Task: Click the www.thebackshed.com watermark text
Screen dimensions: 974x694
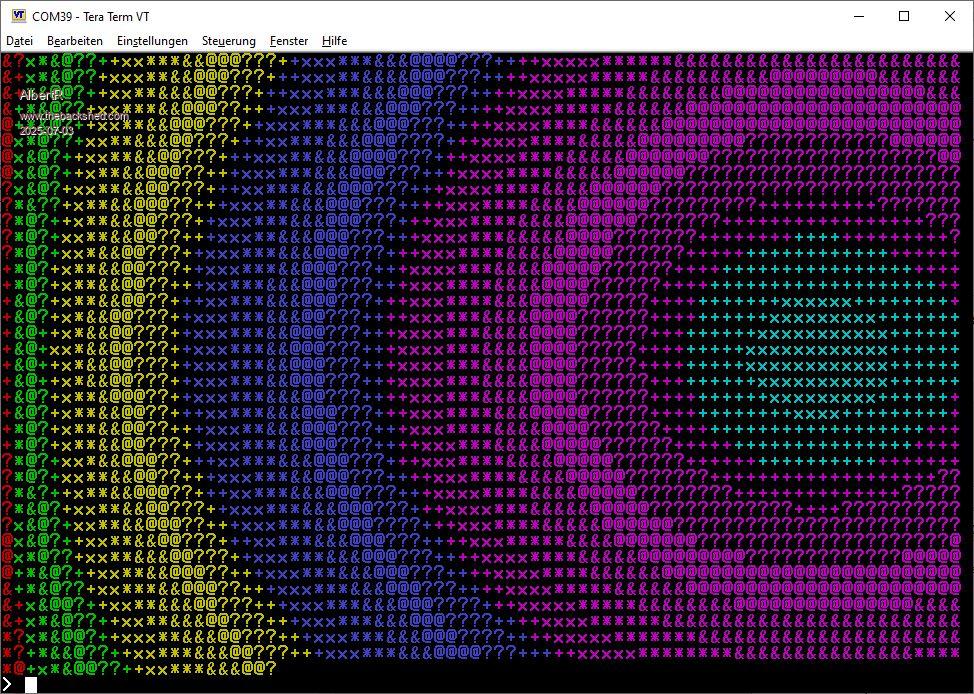Action: click(x=74, y=116)
